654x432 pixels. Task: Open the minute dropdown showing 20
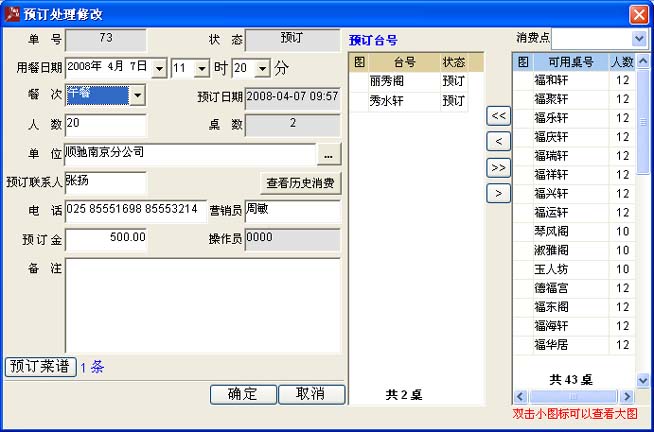click(263, 68)
